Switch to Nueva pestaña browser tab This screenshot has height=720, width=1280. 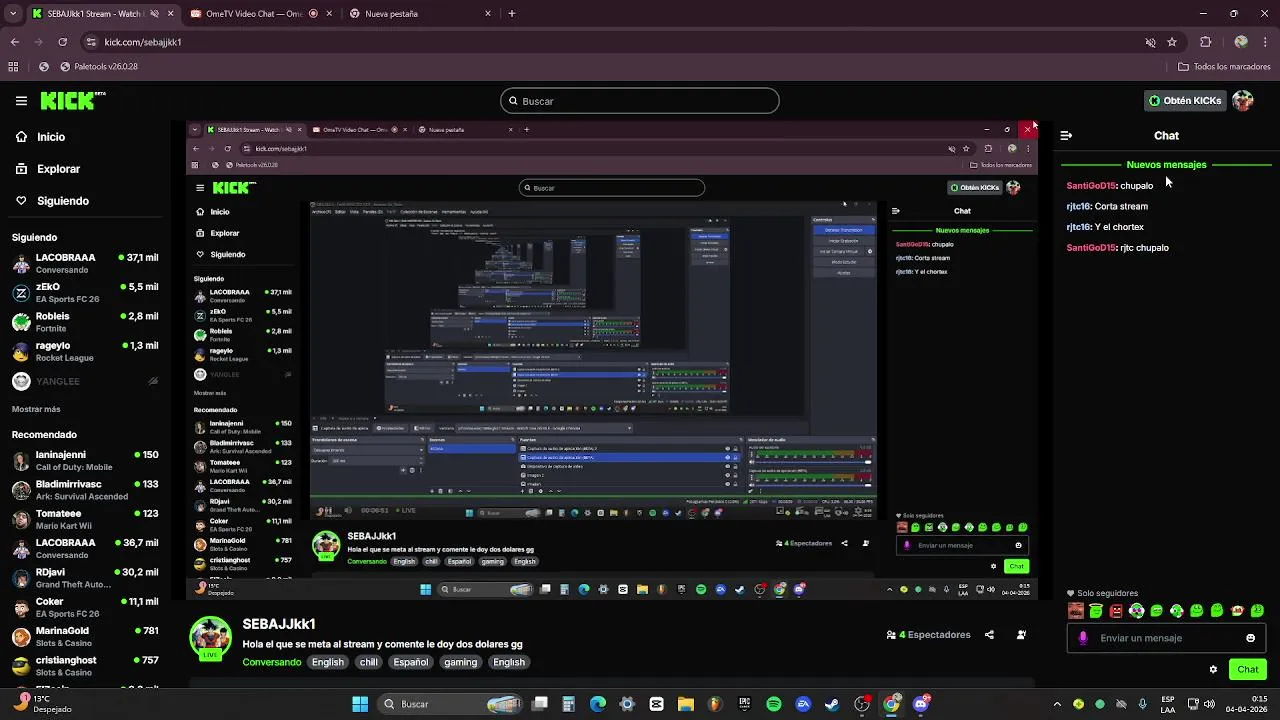(420, 14)
